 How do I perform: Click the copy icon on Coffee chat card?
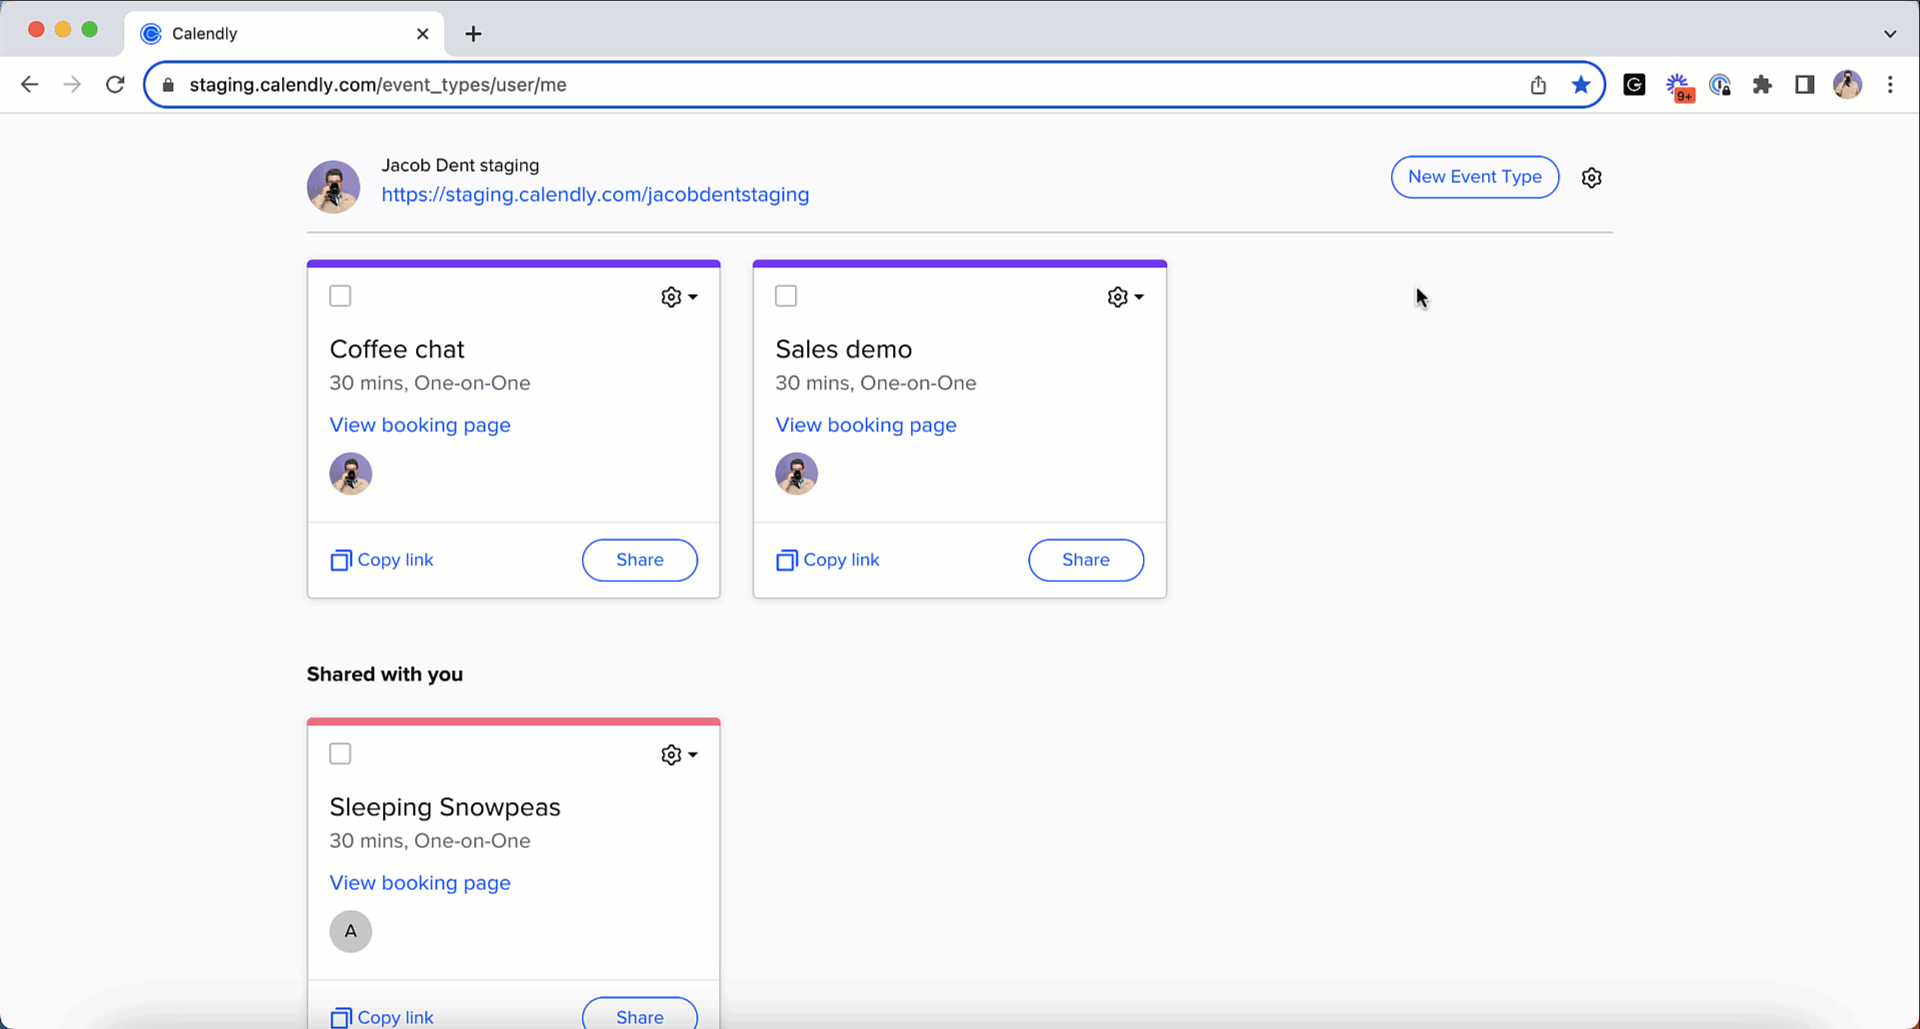pos(341,560)
